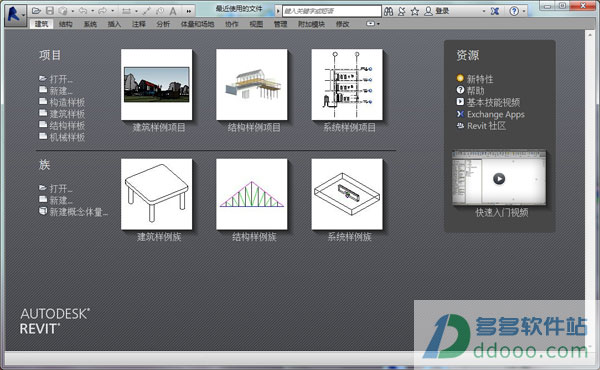Open the Revit 社区 resource link
Image resolution: width=600 pixels, height=370 pixels.
coord(486,126)
